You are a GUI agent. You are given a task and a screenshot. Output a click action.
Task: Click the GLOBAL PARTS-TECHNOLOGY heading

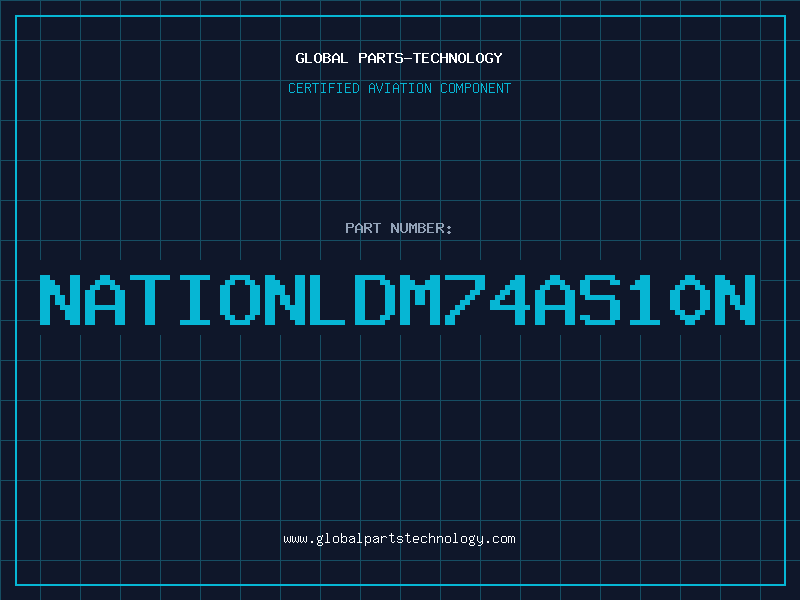399,58
